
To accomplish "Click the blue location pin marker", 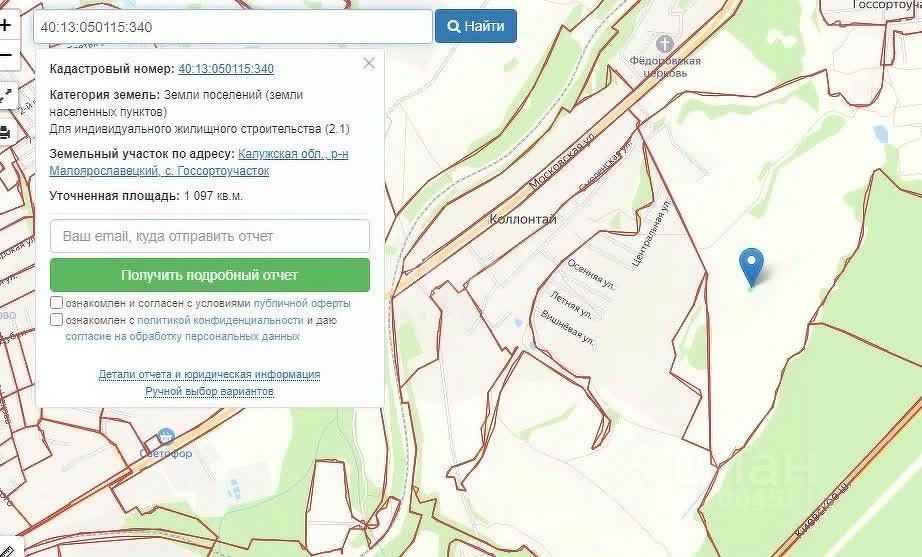I will coord(751,268).
